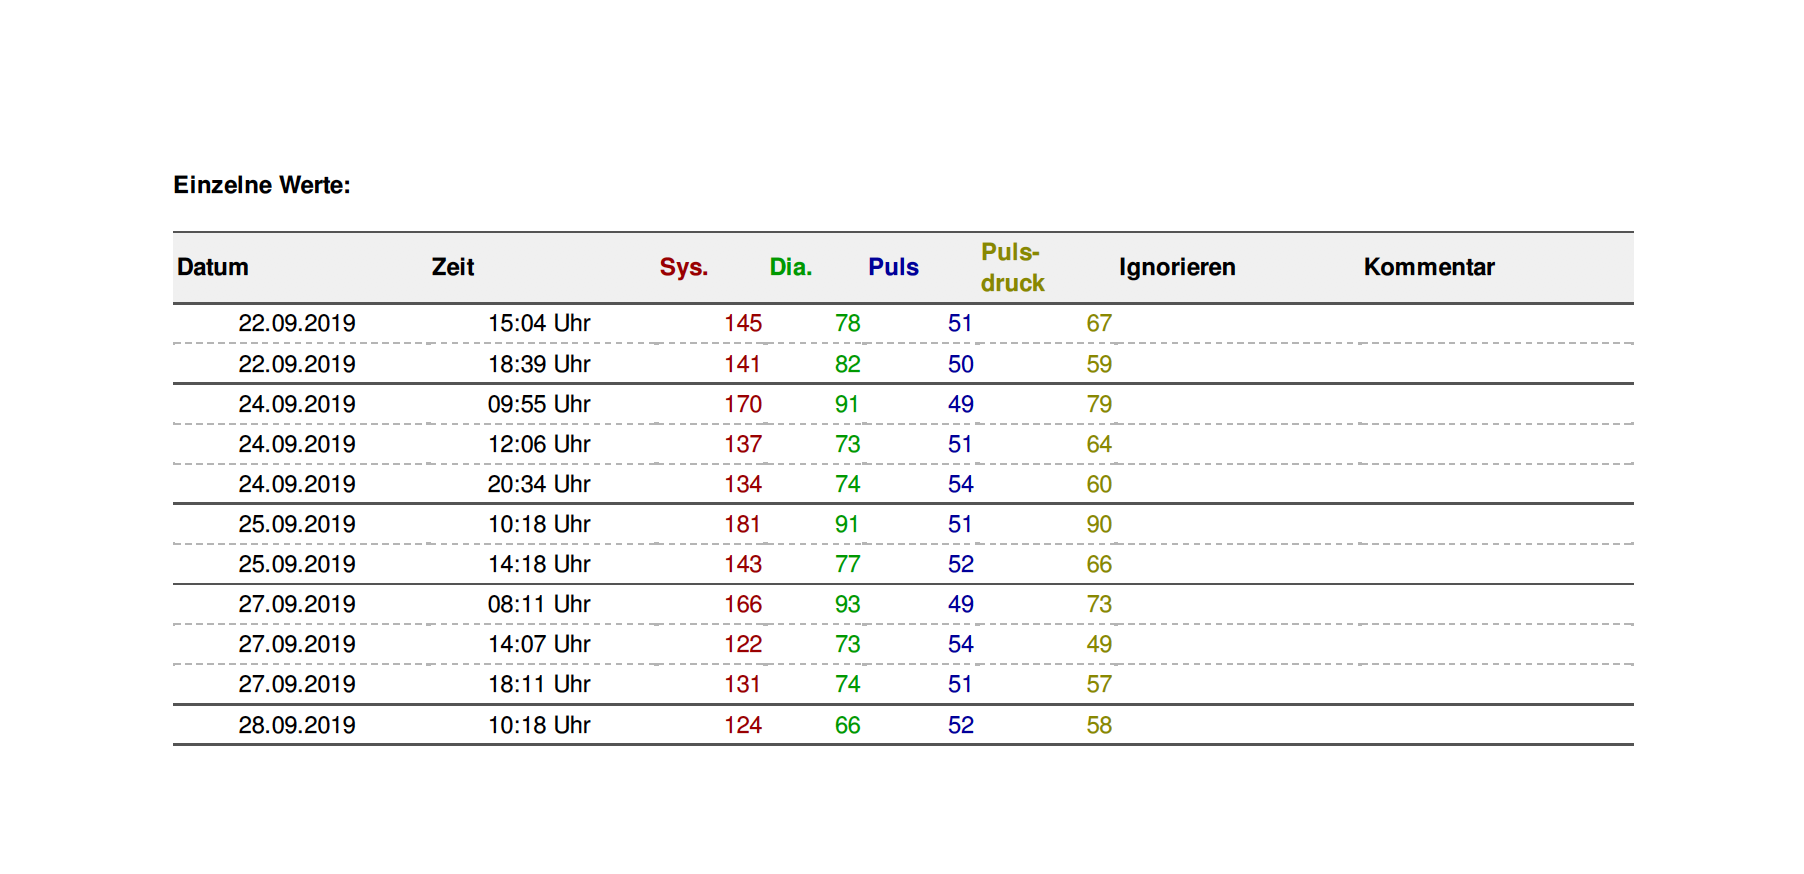Select systolic value 134

click(x=743, y=484)
